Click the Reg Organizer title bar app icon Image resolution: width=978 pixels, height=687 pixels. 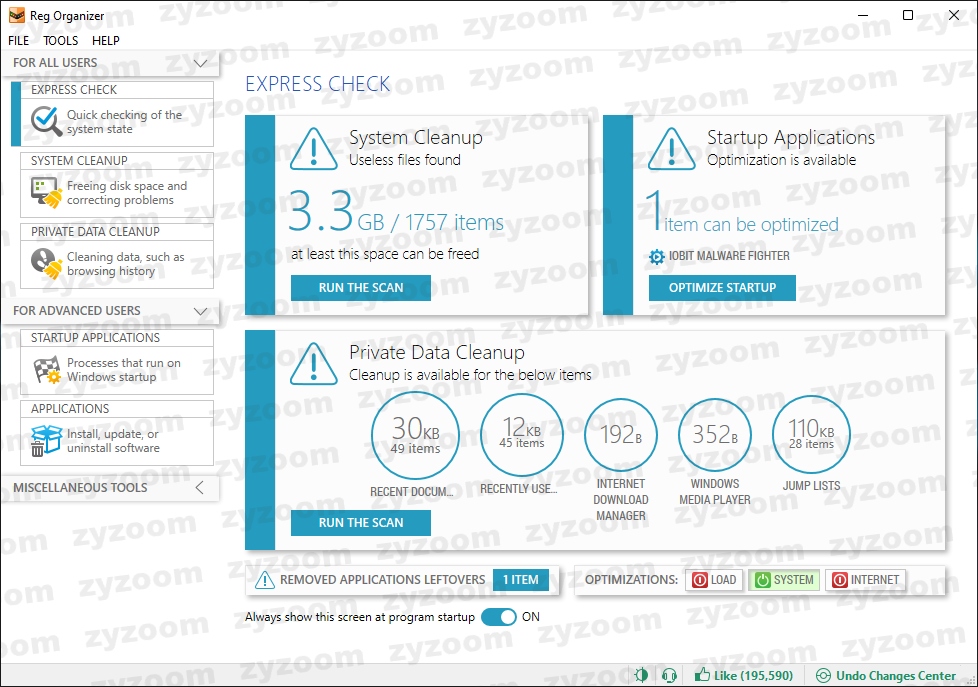[x=17, y=16]
